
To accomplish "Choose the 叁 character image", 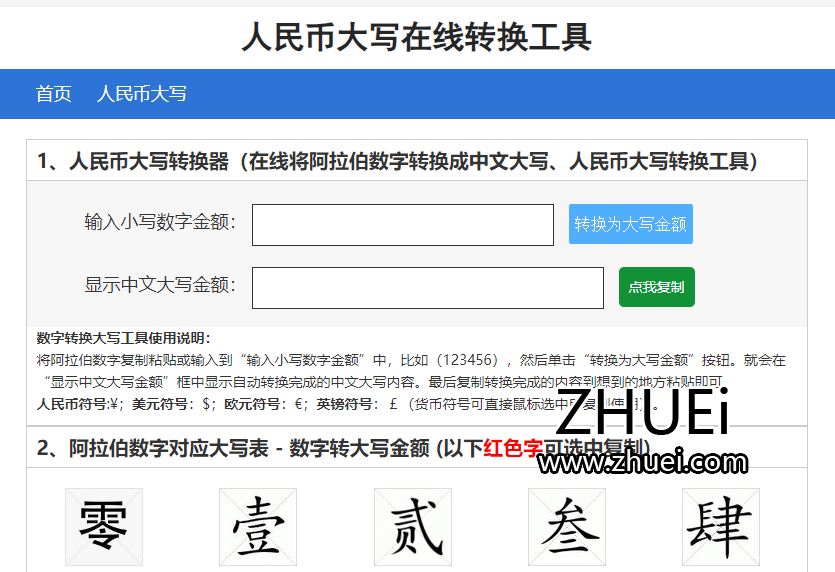I will tap(567, 527).
